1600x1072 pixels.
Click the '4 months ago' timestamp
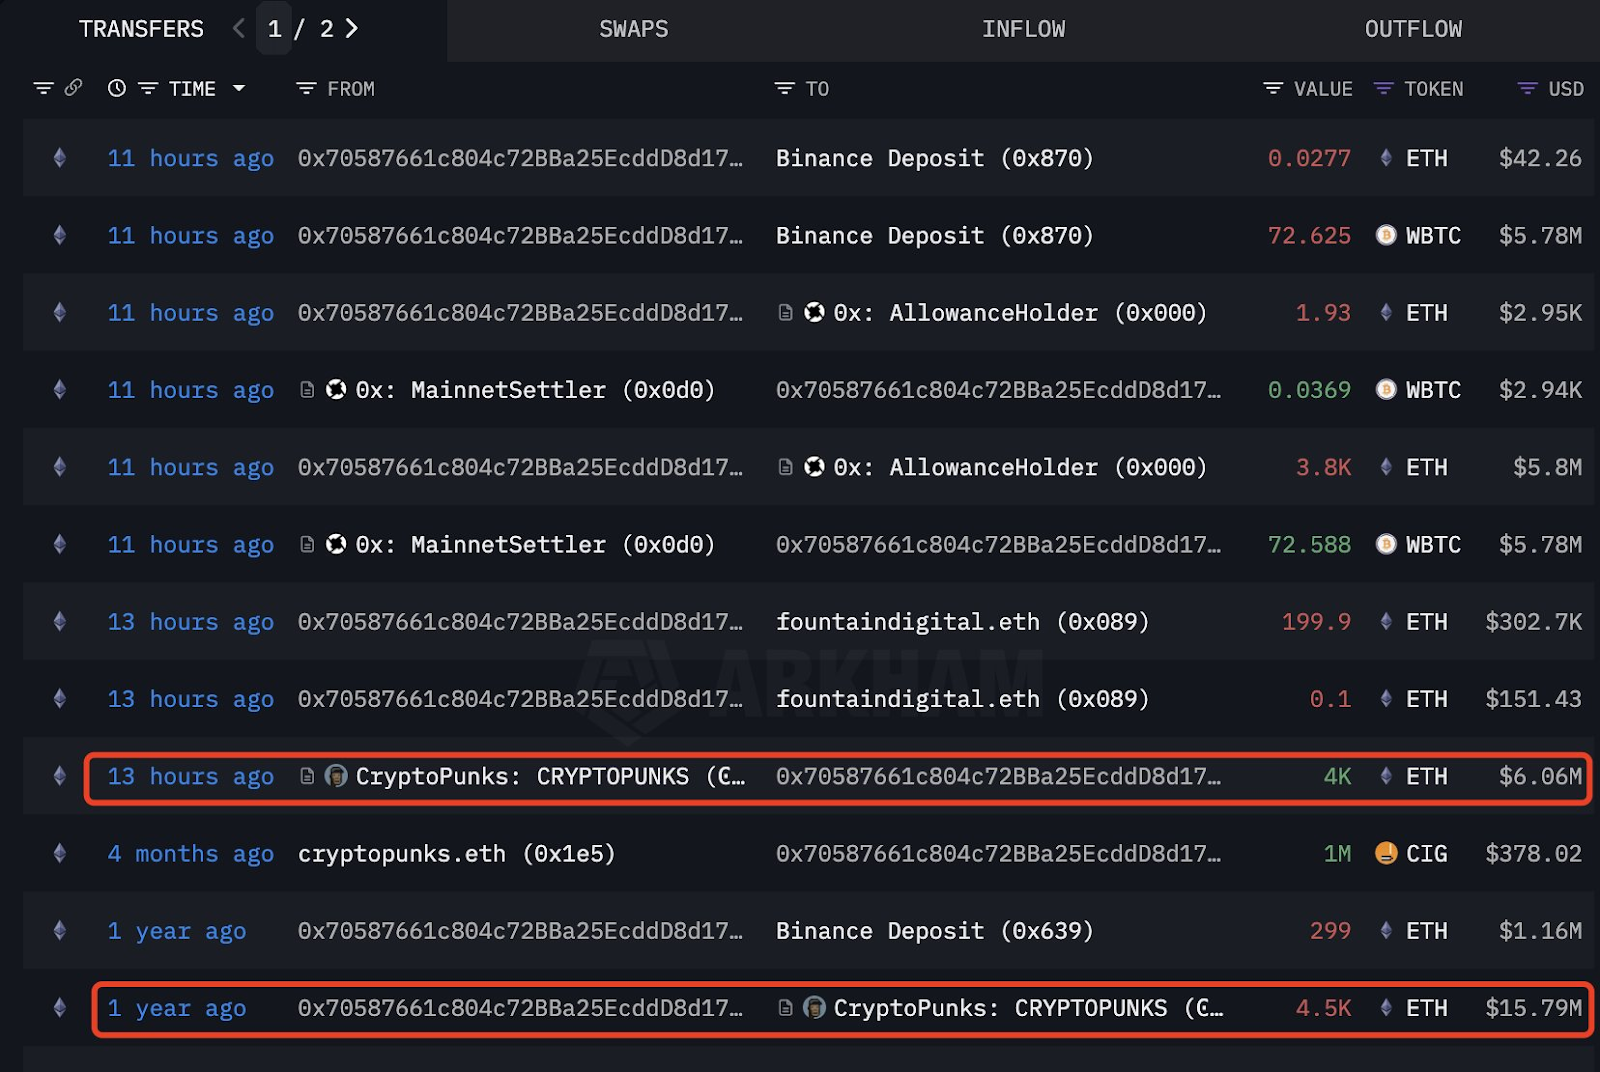[190, 854]
